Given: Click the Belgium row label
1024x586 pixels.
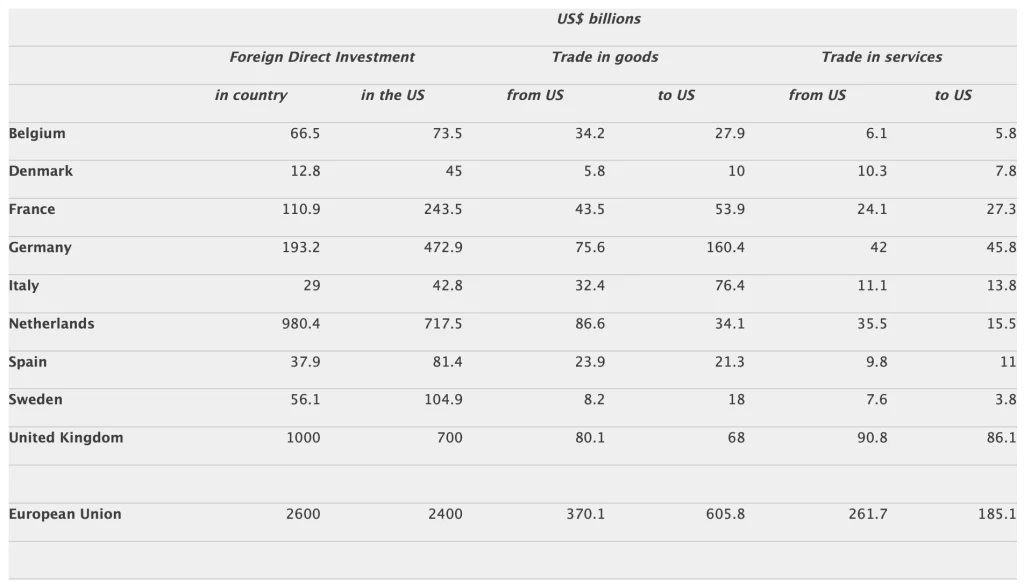Looking at the screenshot, I should point(37,133).
